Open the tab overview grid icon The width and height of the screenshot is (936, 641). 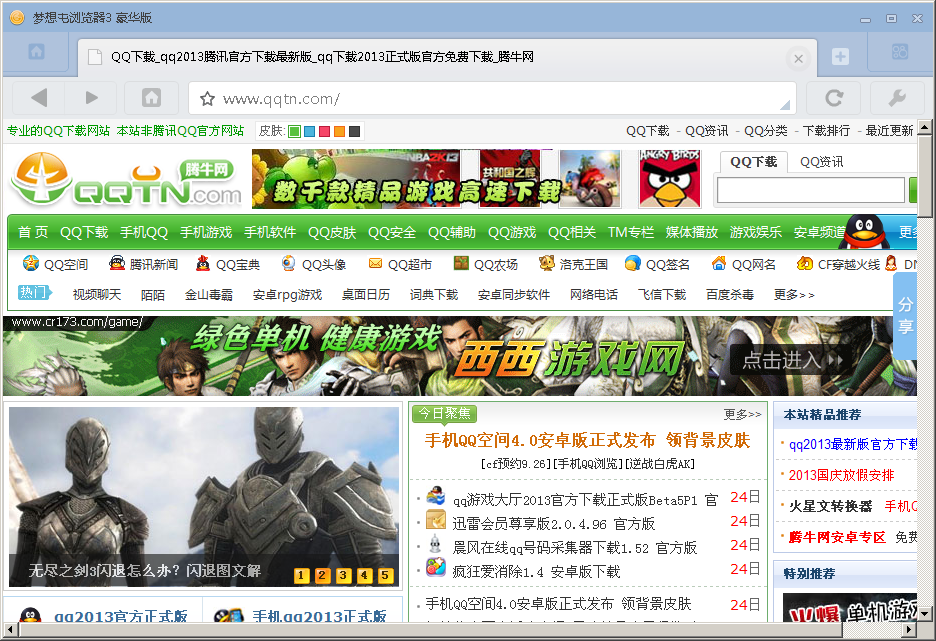click(x=900, y=52)
